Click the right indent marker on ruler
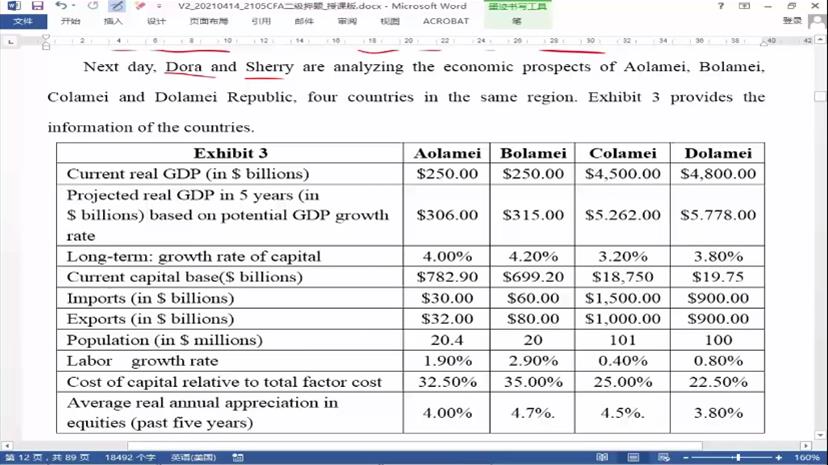Screen dimensions: 828x465 point(765,42)
